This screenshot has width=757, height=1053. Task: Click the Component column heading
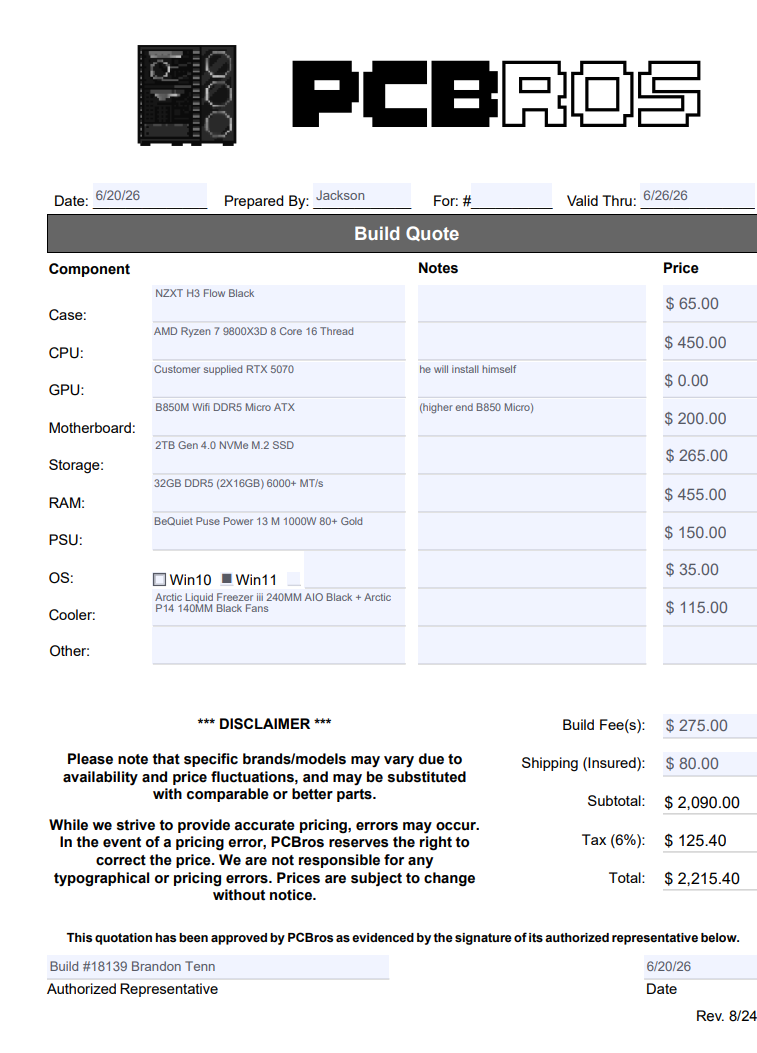click(89, 269)
